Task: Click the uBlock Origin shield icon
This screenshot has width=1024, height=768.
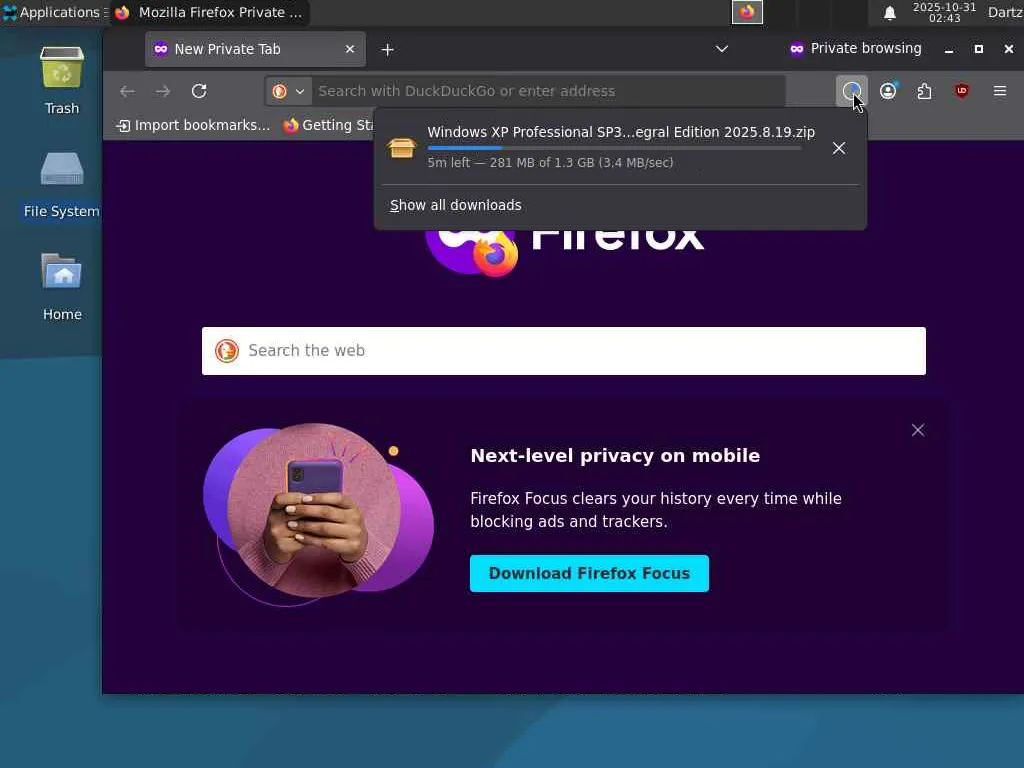Action: point(961,91)
